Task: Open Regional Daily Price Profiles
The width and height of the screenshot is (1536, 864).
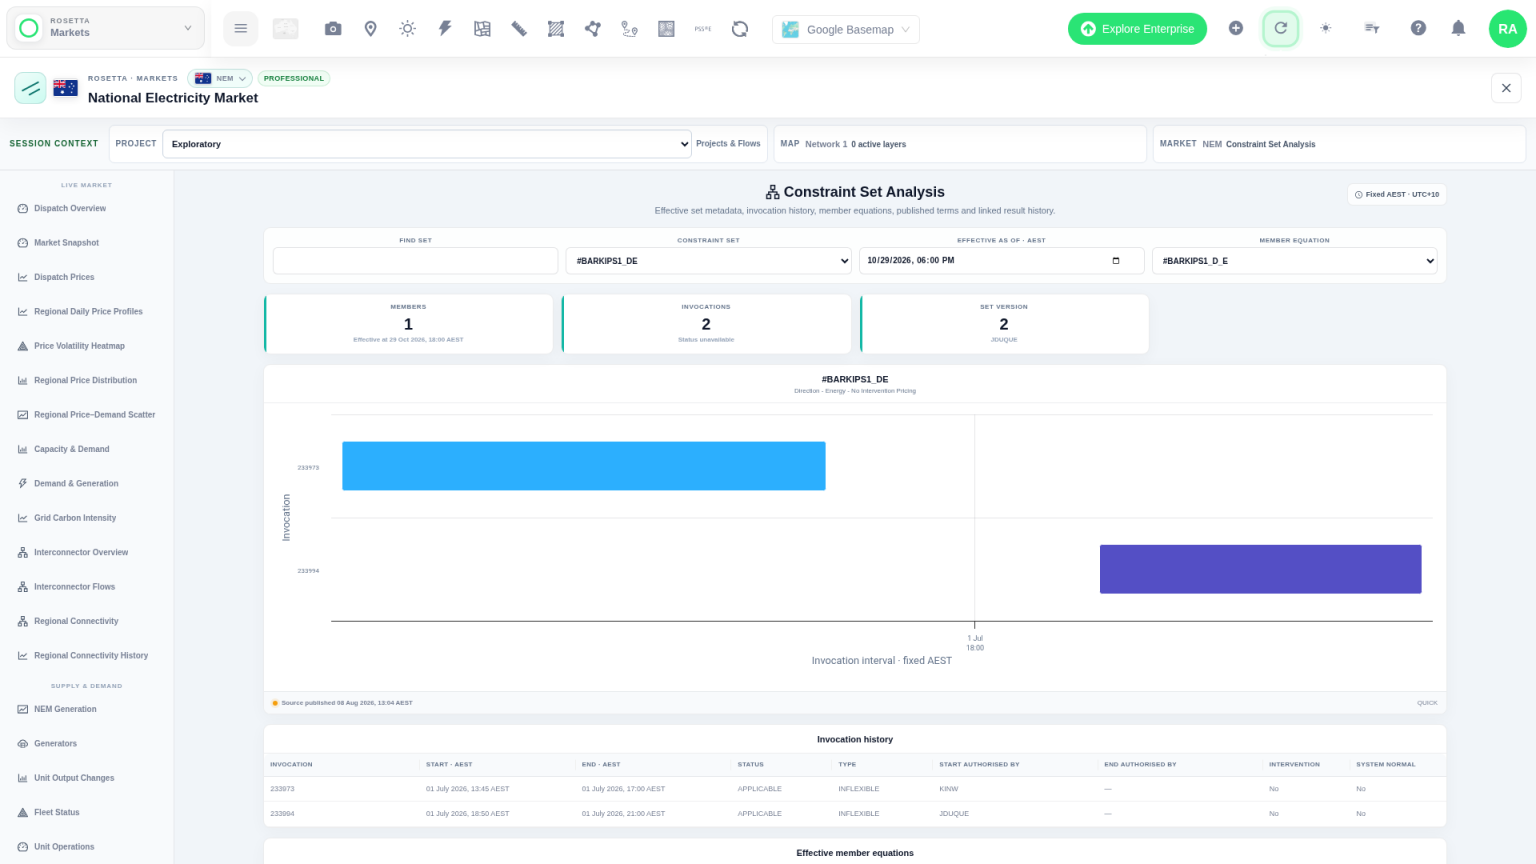Action: [x=88, y=312]
